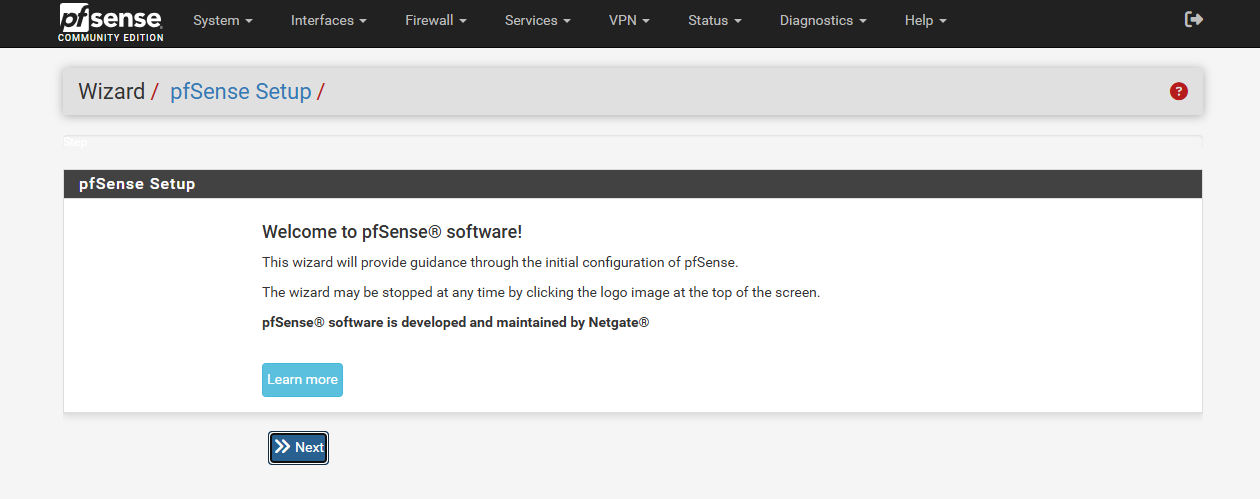Click the Netgate maintained-by bold text

(x=456, y=323)
